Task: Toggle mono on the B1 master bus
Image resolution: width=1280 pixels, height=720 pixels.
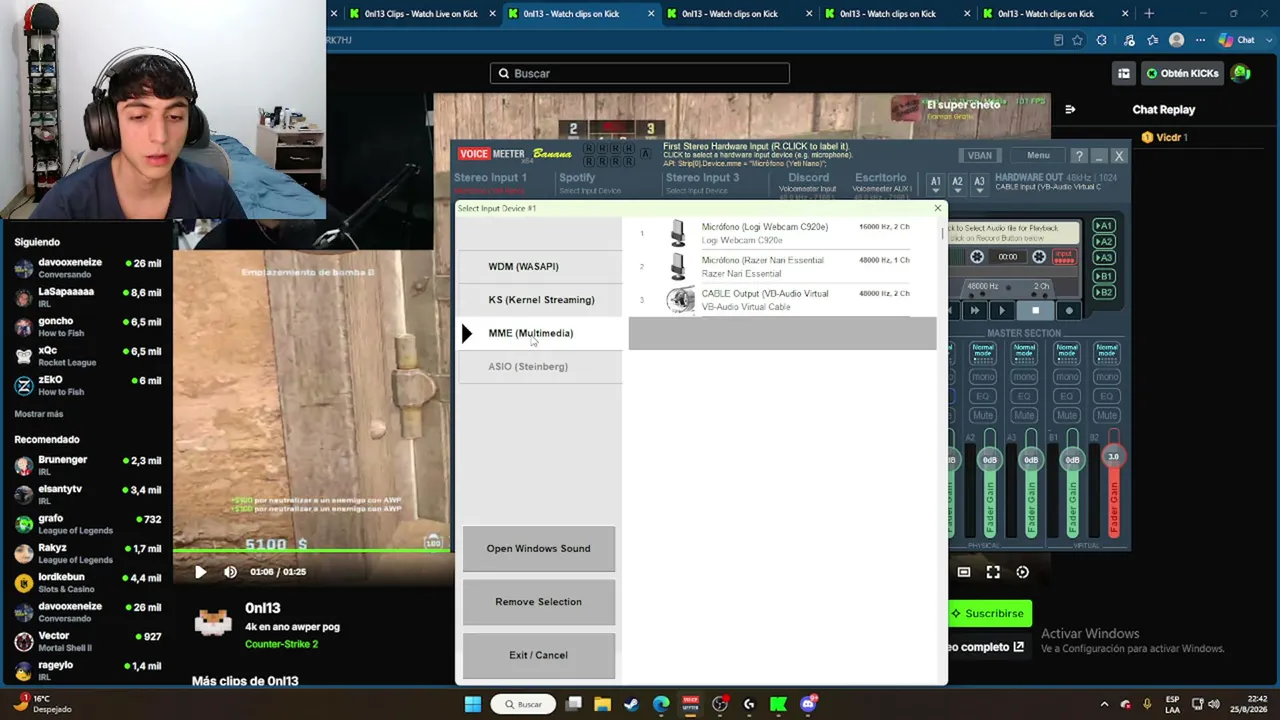Action: tap(1065, 377)
